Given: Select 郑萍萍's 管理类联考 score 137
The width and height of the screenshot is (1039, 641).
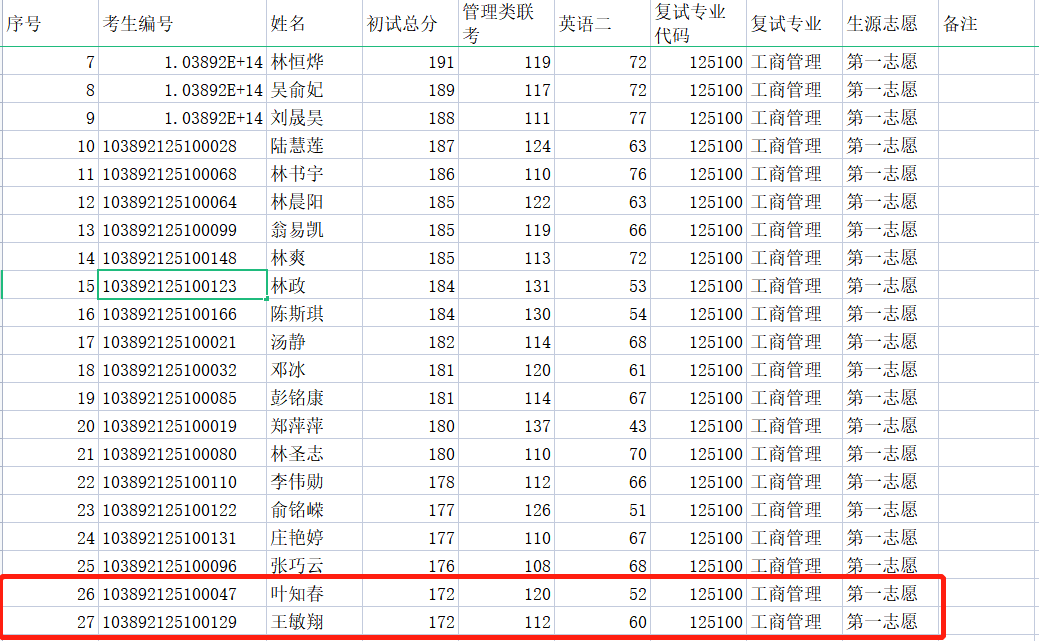Looking at the screenshot, I should pos(506,426).
